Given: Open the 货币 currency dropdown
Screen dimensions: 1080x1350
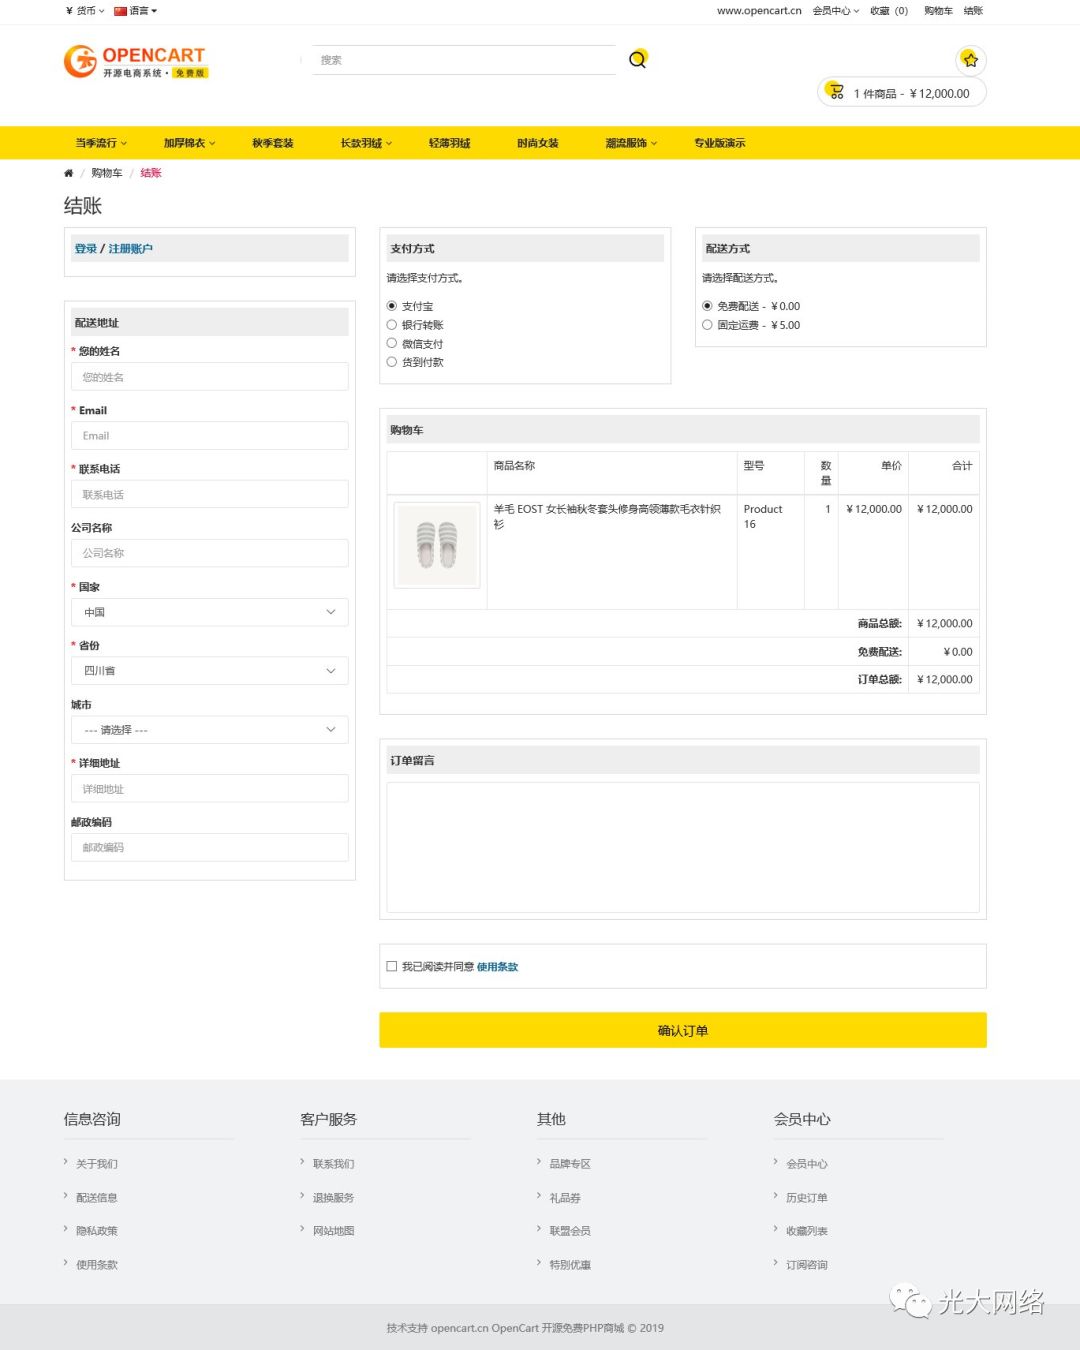Looking at the screenshot, I should [x=85, y=11].
